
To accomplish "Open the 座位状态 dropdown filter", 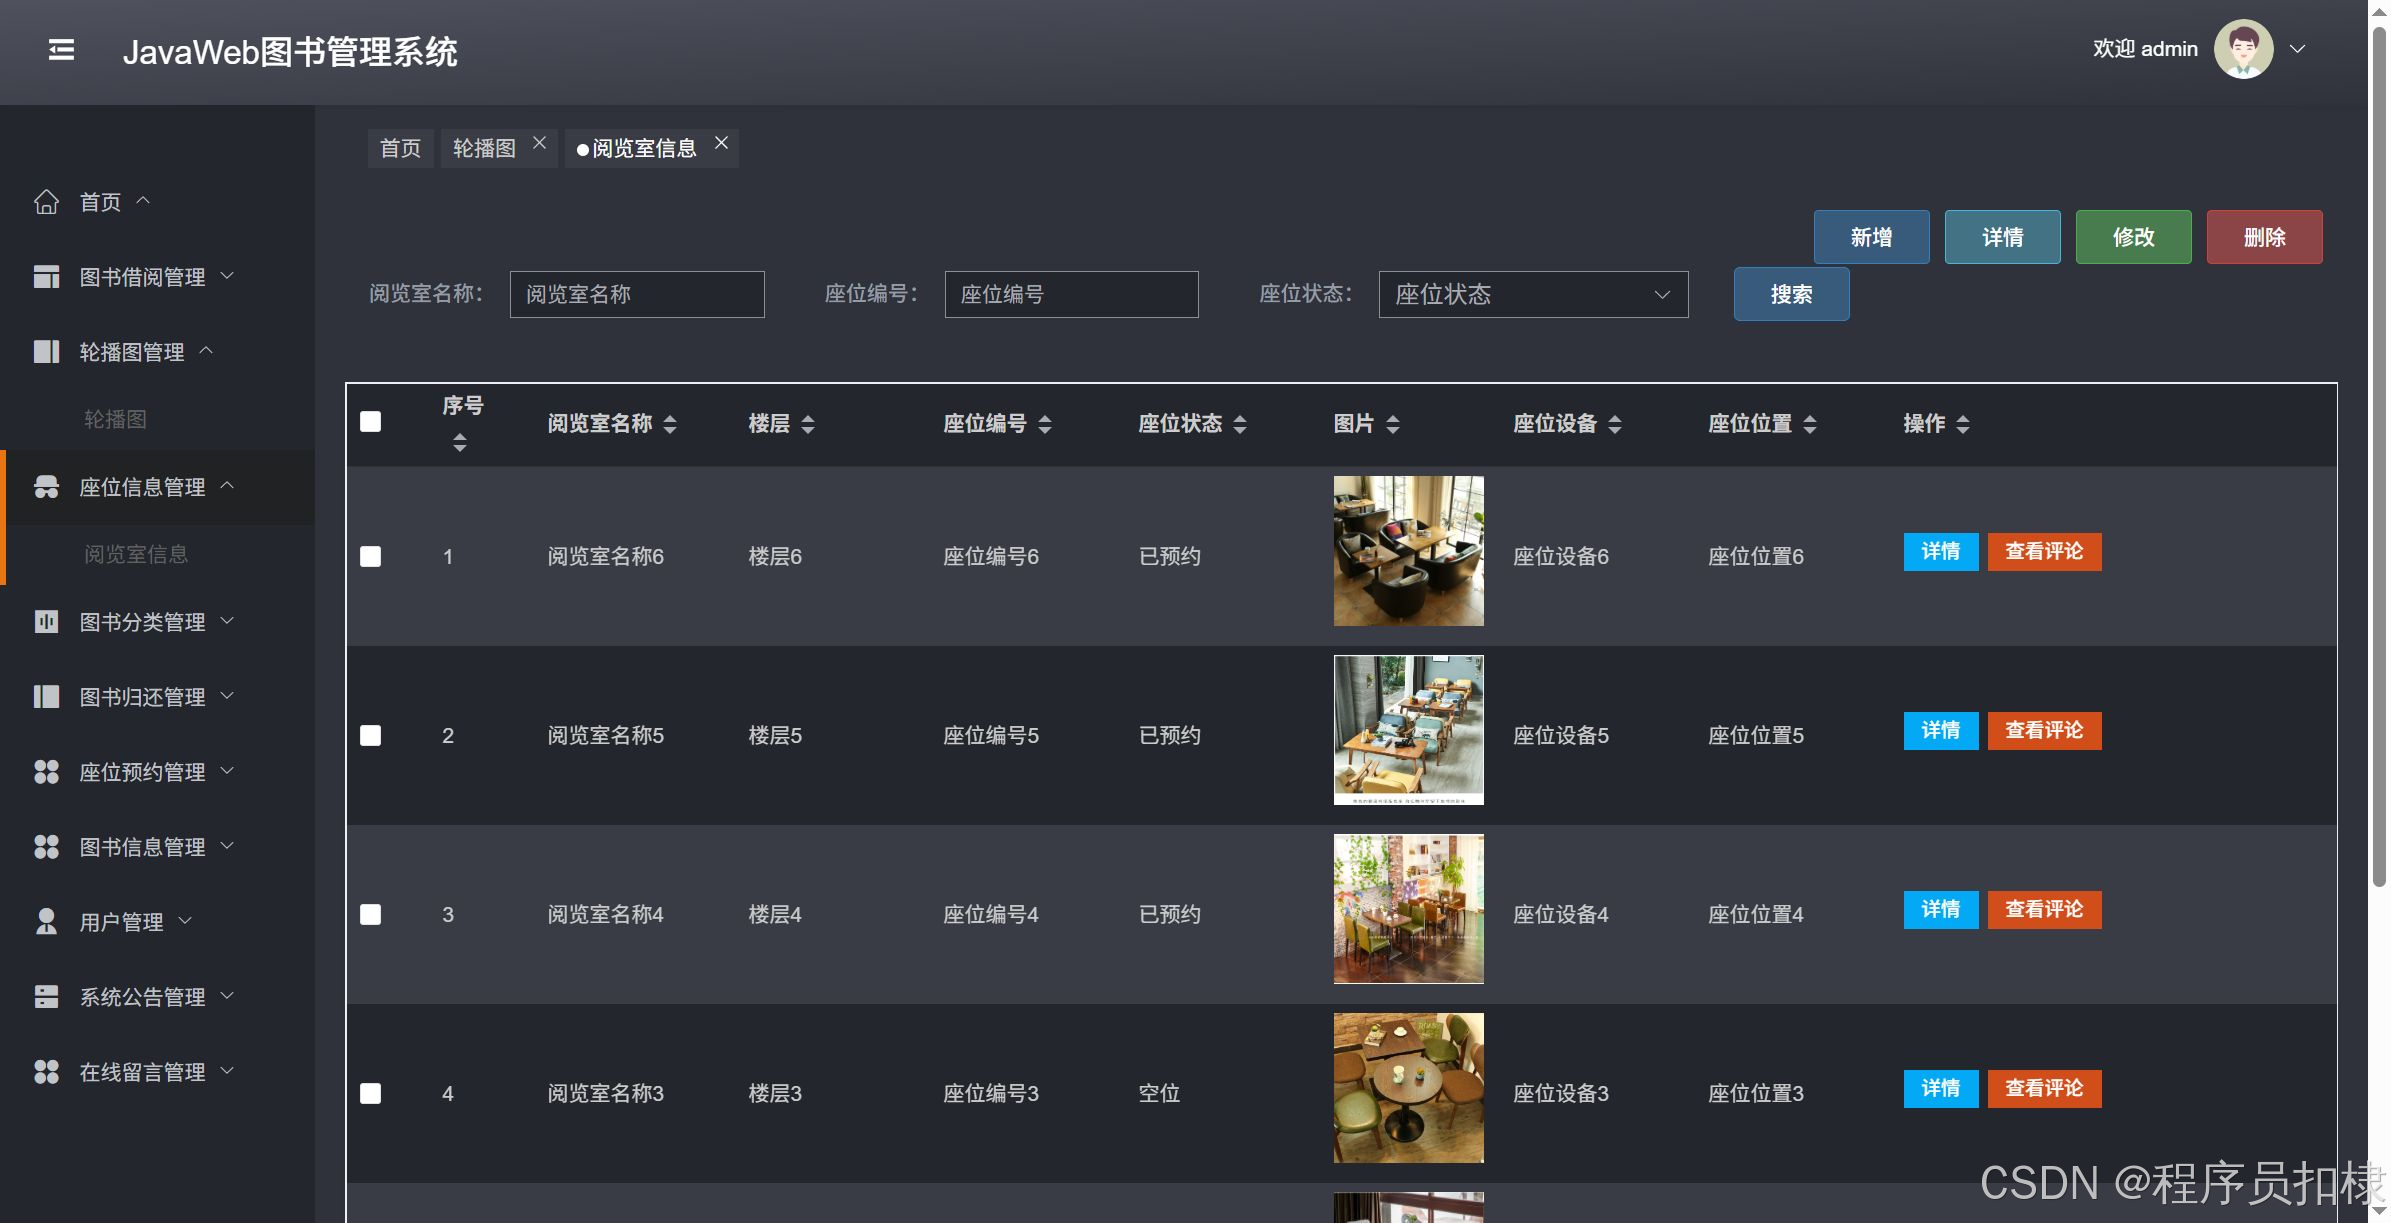I will (1532, 295).
